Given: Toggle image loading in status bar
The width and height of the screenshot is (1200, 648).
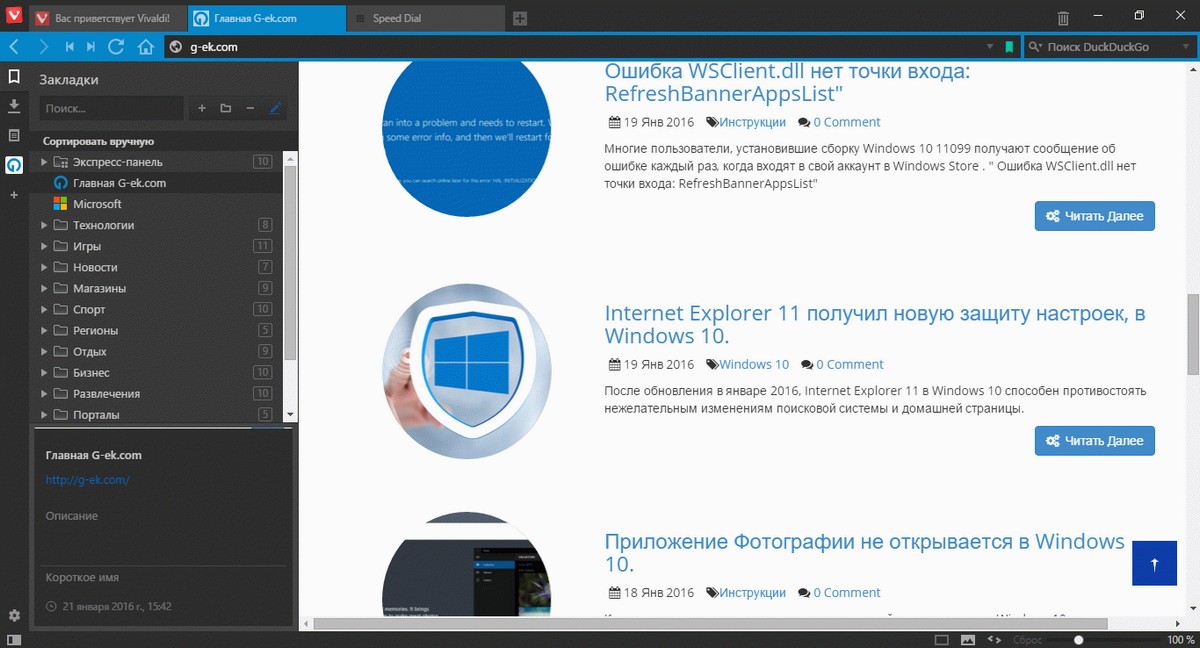Looking at the screenshot, I should [x=967, y=639].
